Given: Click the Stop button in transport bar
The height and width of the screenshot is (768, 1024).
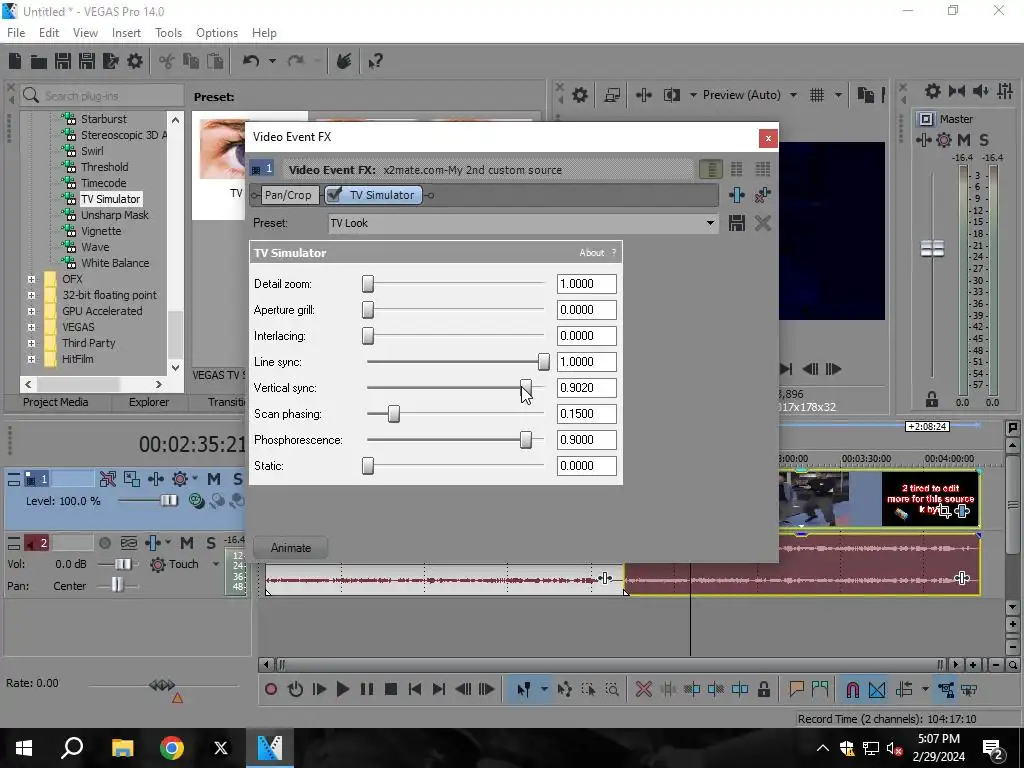Looking at the screenshot, I should click(x=391, y=689).
